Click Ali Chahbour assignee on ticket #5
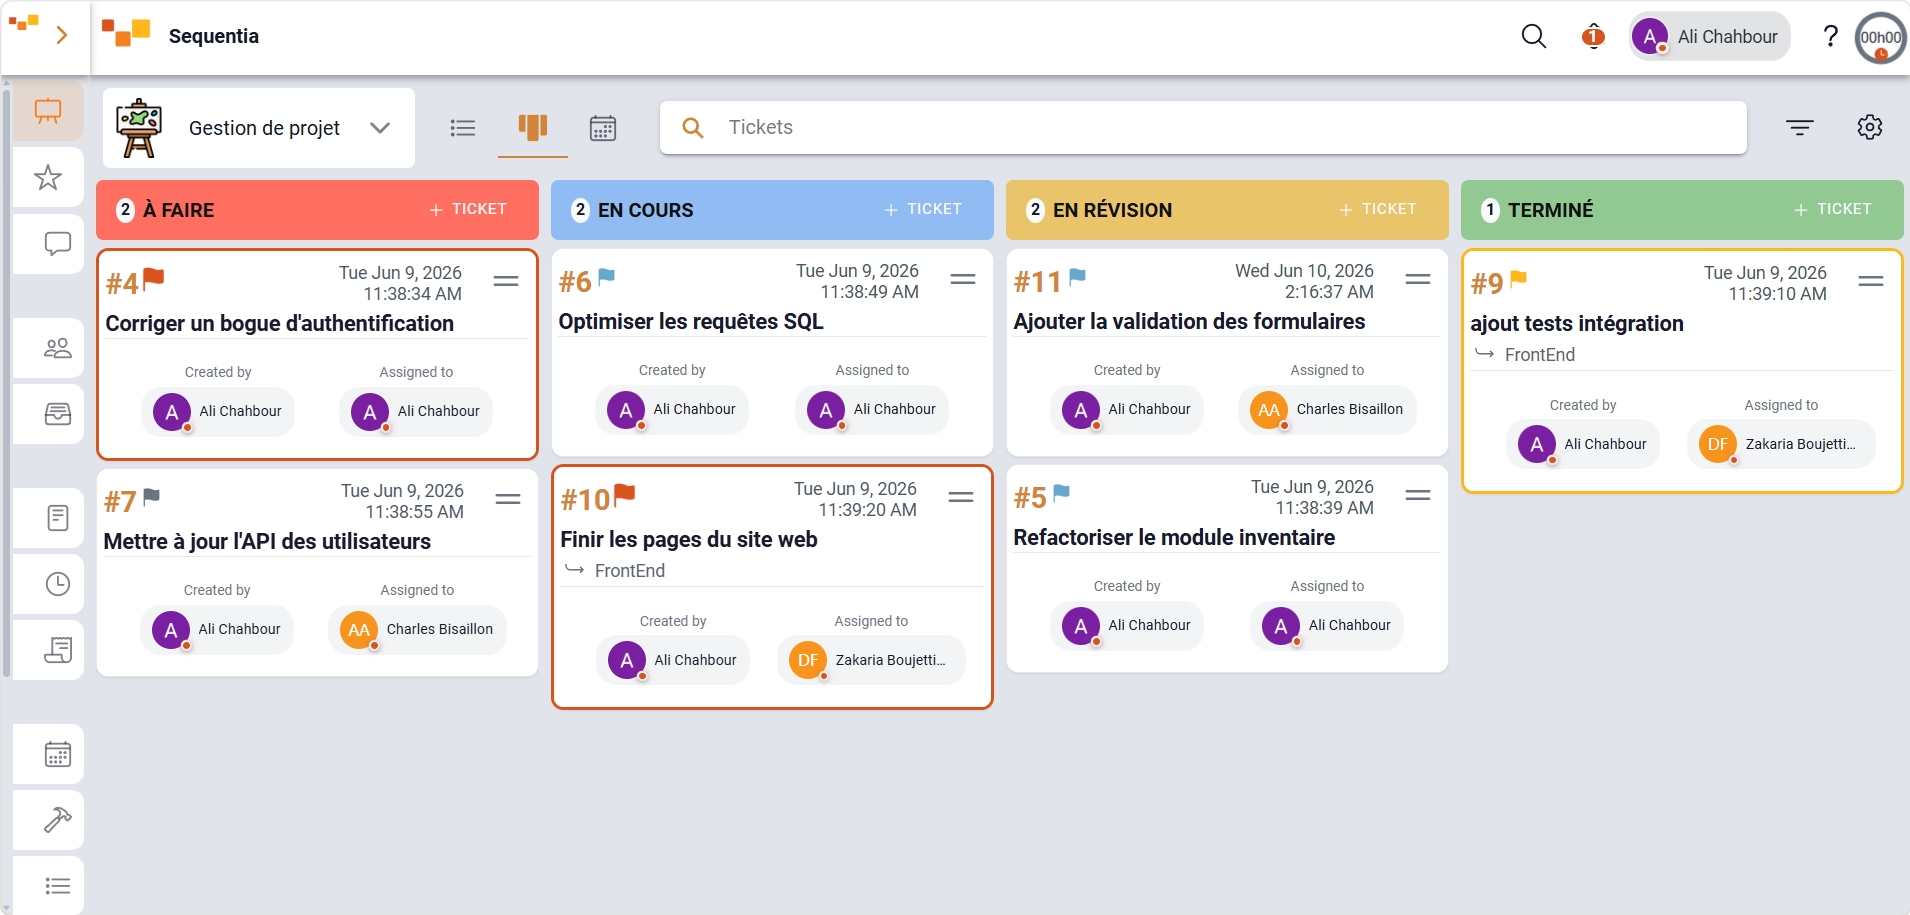The height and width of the screenshot is (915, 1910). [1327, 625]
